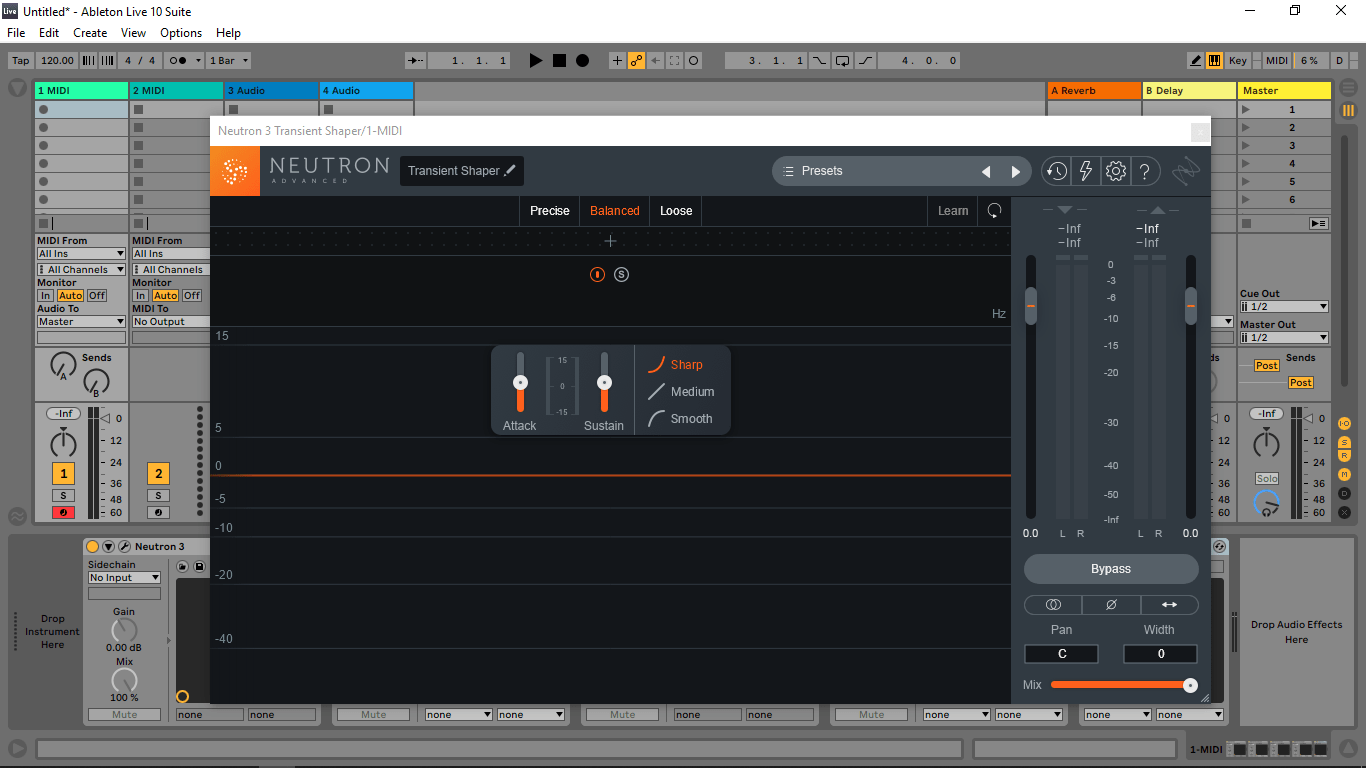Click the MIDI arrangement overdub plus icon
Viewport: 1366px width, 768px height.
click(x=617, y=61)
